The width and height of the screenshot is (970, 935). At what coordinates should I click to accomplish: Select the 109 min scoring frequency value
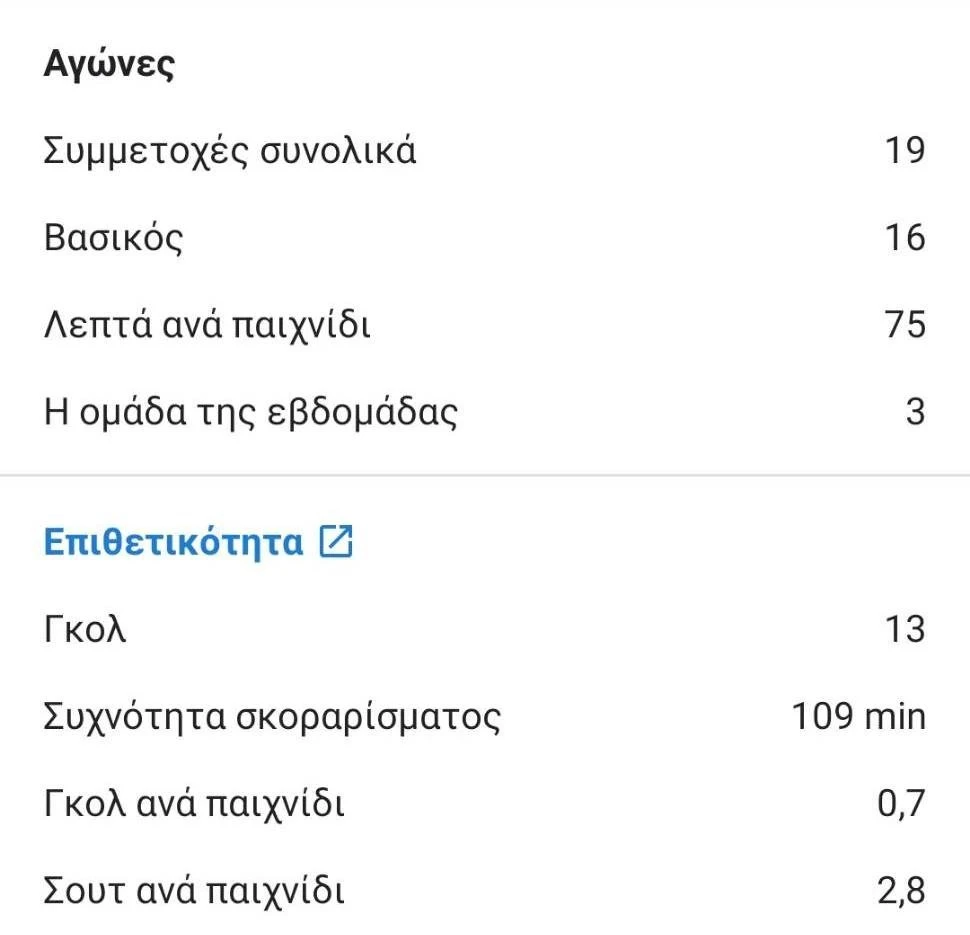(857, 715)
